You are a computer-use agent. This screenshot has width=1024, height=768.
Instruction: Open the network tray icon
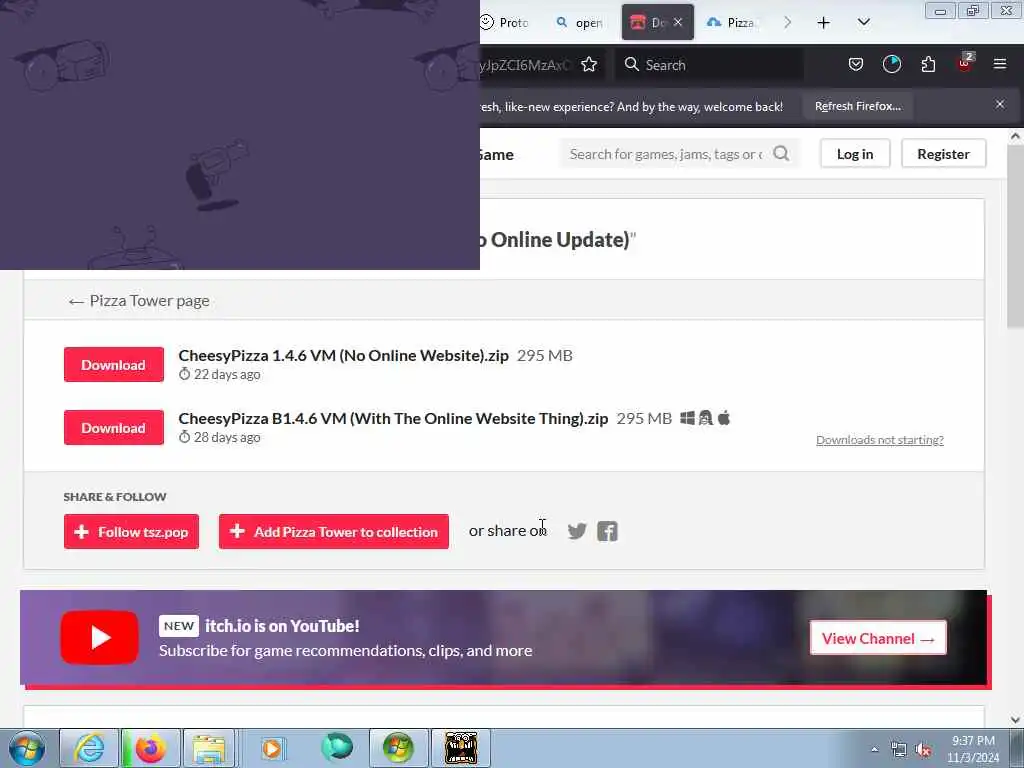click(x=899, y=750)
